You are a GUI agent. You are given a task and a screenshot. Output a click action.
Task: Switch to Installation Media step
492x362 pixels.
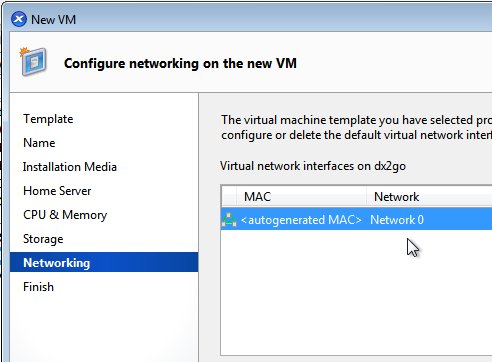tap(70, 167)
